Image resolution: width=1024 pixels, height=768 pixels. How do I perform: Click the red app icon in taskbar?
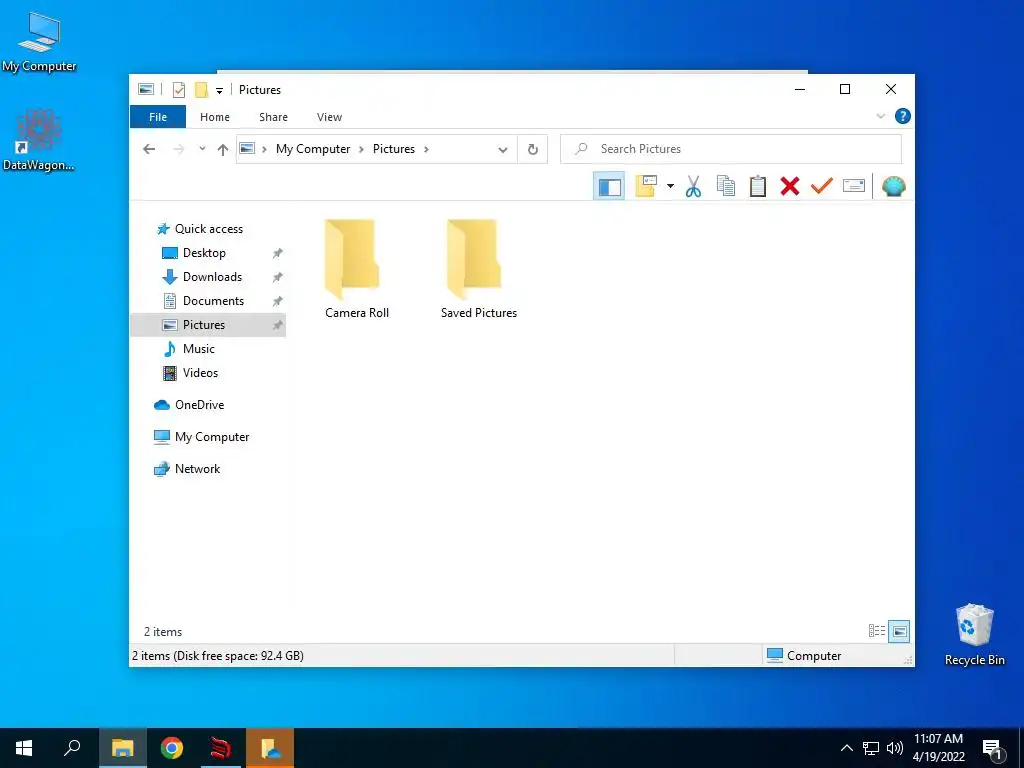click(220, 748)
